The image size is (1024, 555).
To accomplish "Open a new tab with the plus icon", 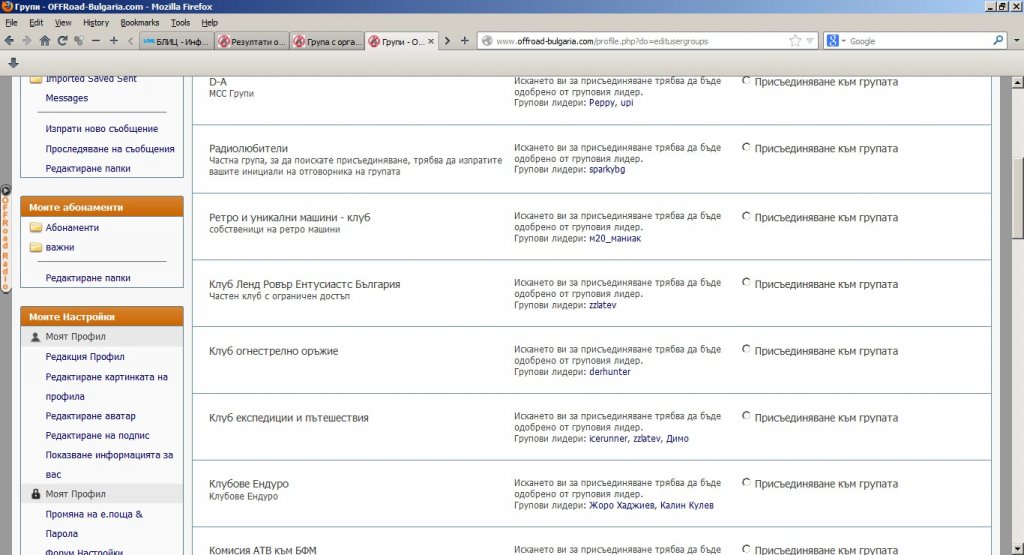I will 464,41.
